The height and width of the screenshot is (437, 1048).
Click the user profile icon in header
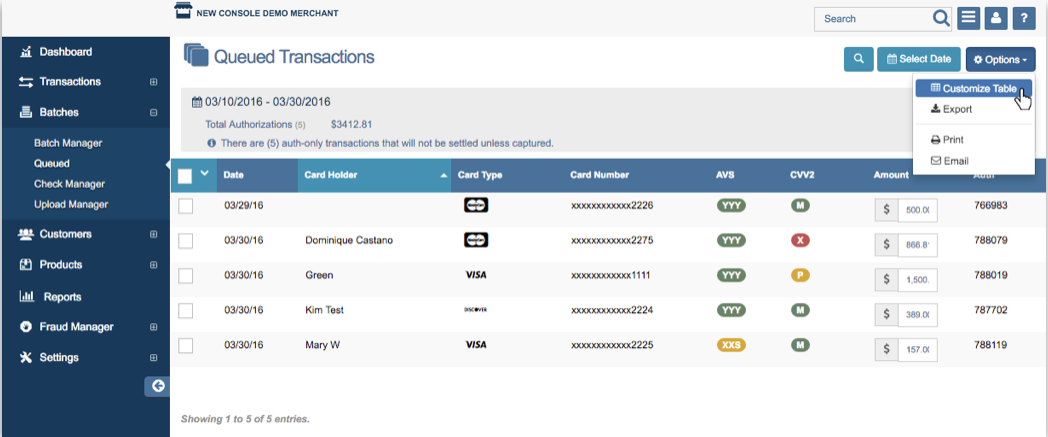coord(995,18)
